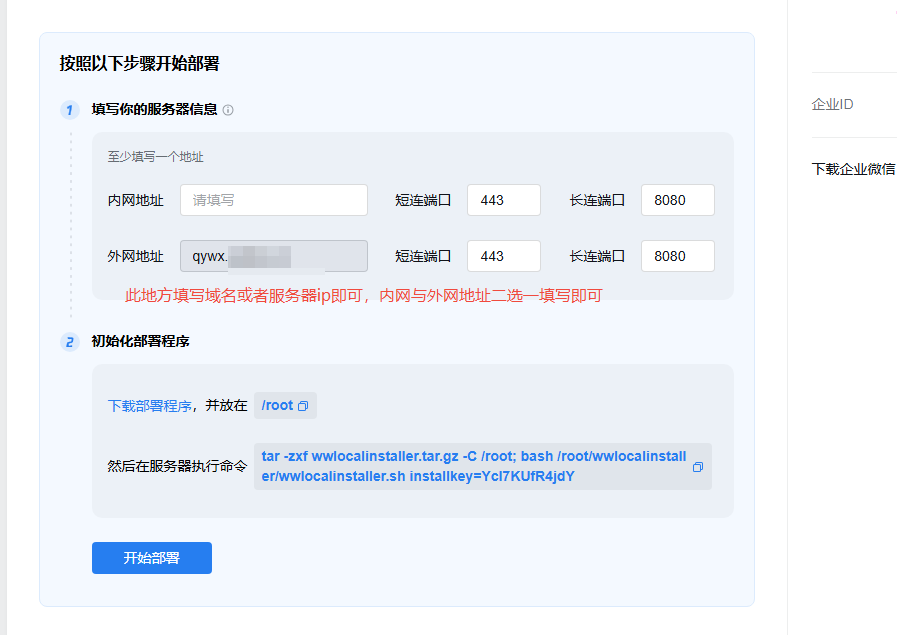The width and height of the screenshot is (897, 635).
Task: Select the 内网 短连端口 443 field
Action: tap(503, 200)
